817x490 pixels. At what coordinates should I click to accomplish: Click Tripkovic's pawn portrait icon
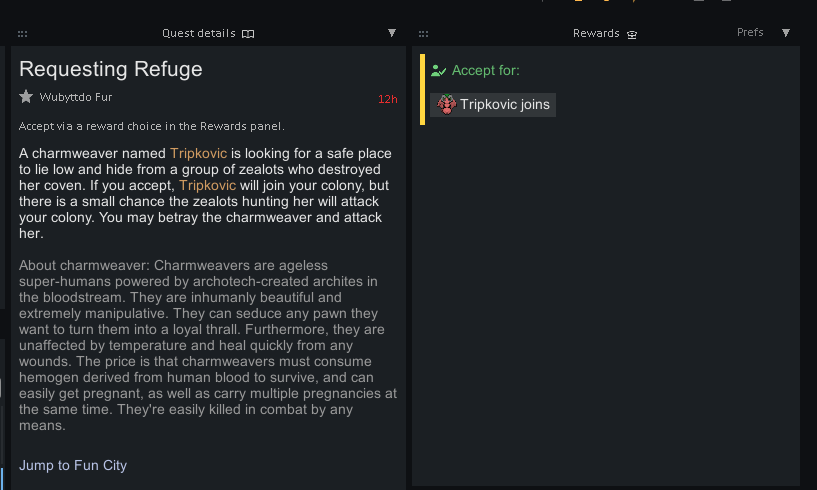pyautogui.click(x=447, y=104)
